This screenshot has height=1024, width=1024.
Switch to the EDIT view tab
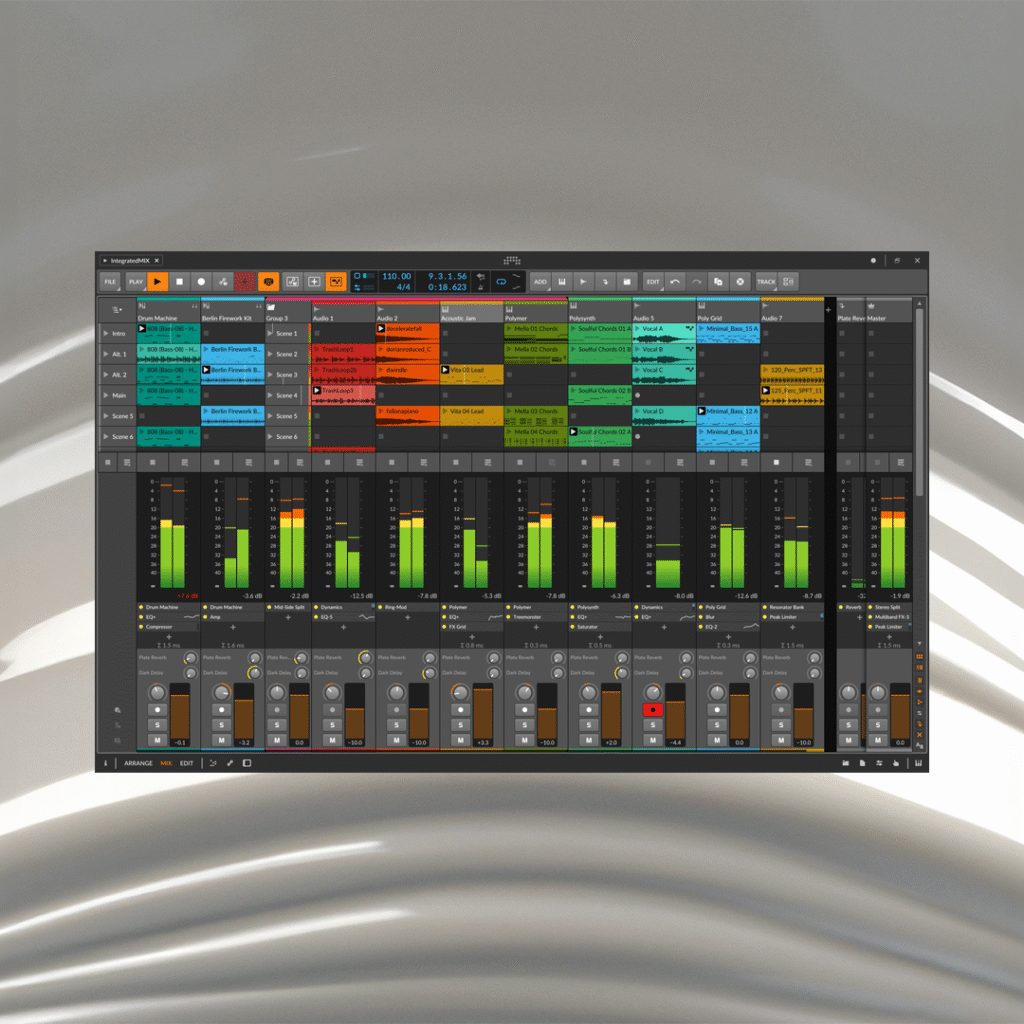pos(186,763)
